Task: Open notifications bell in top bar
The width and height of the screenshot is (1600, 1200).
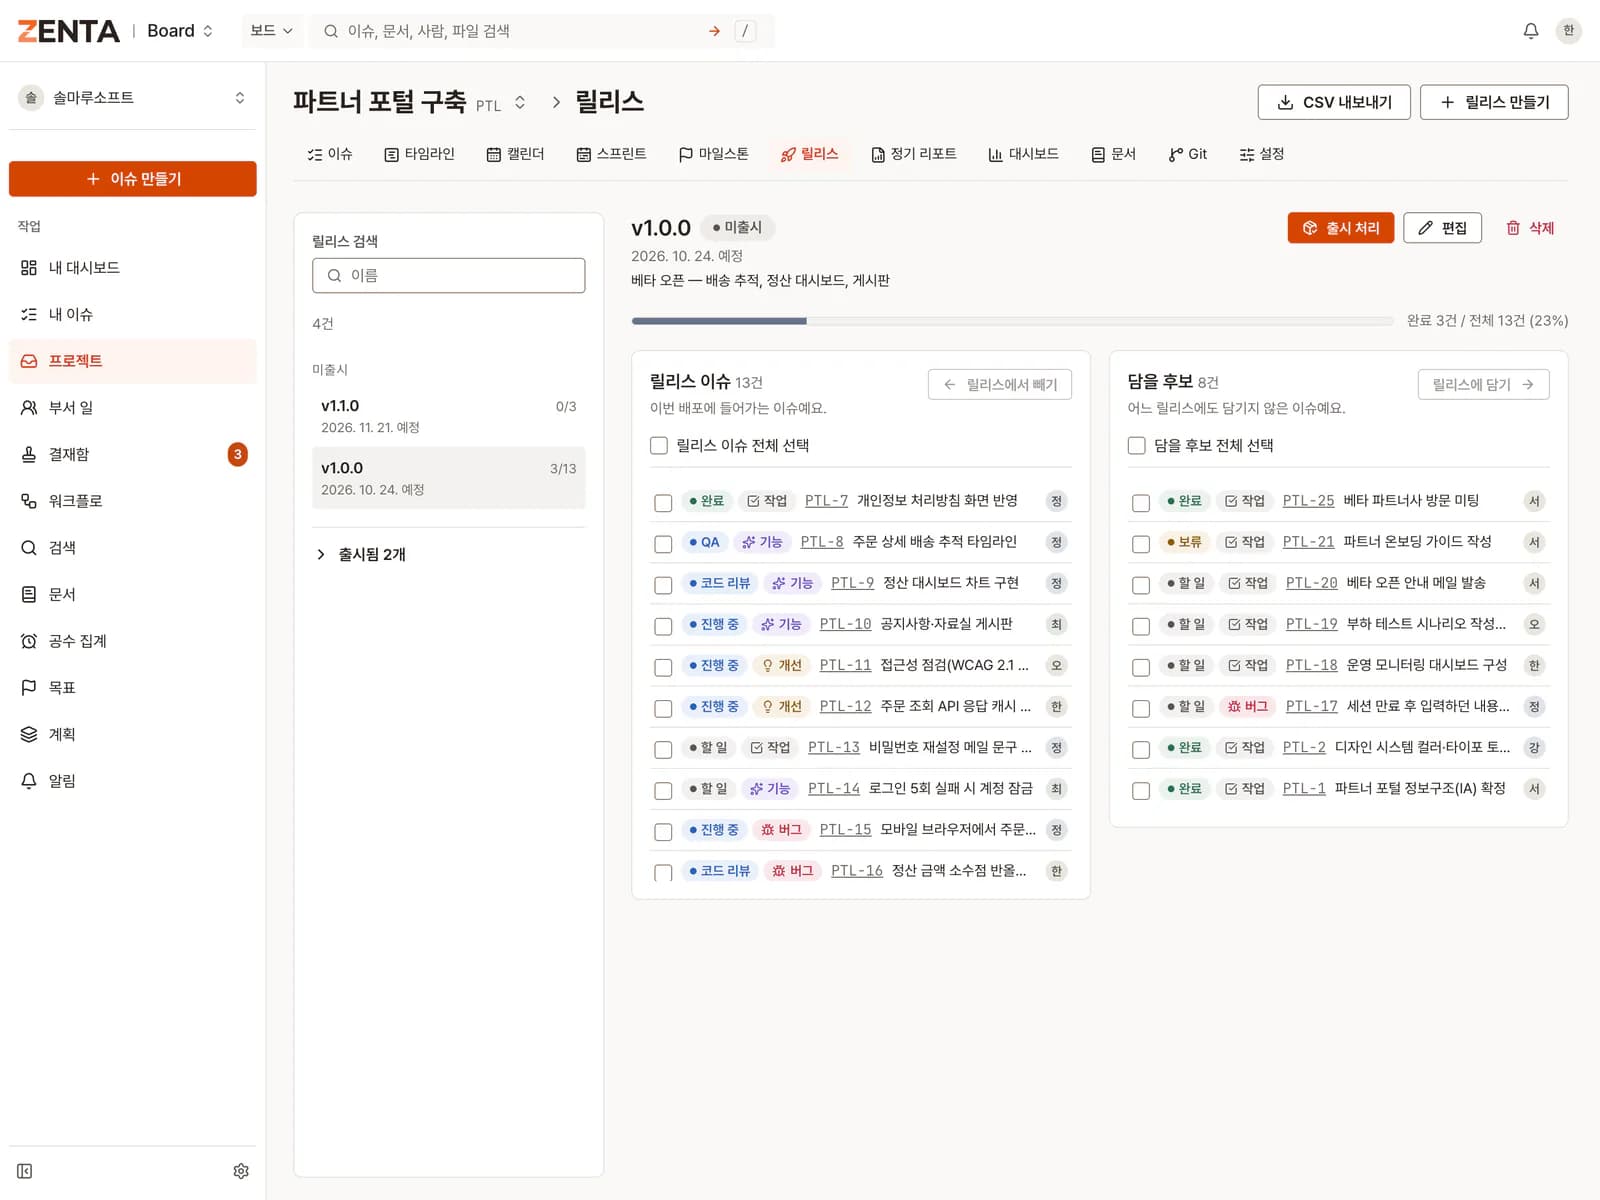Action: click(x=1530, y=31)
